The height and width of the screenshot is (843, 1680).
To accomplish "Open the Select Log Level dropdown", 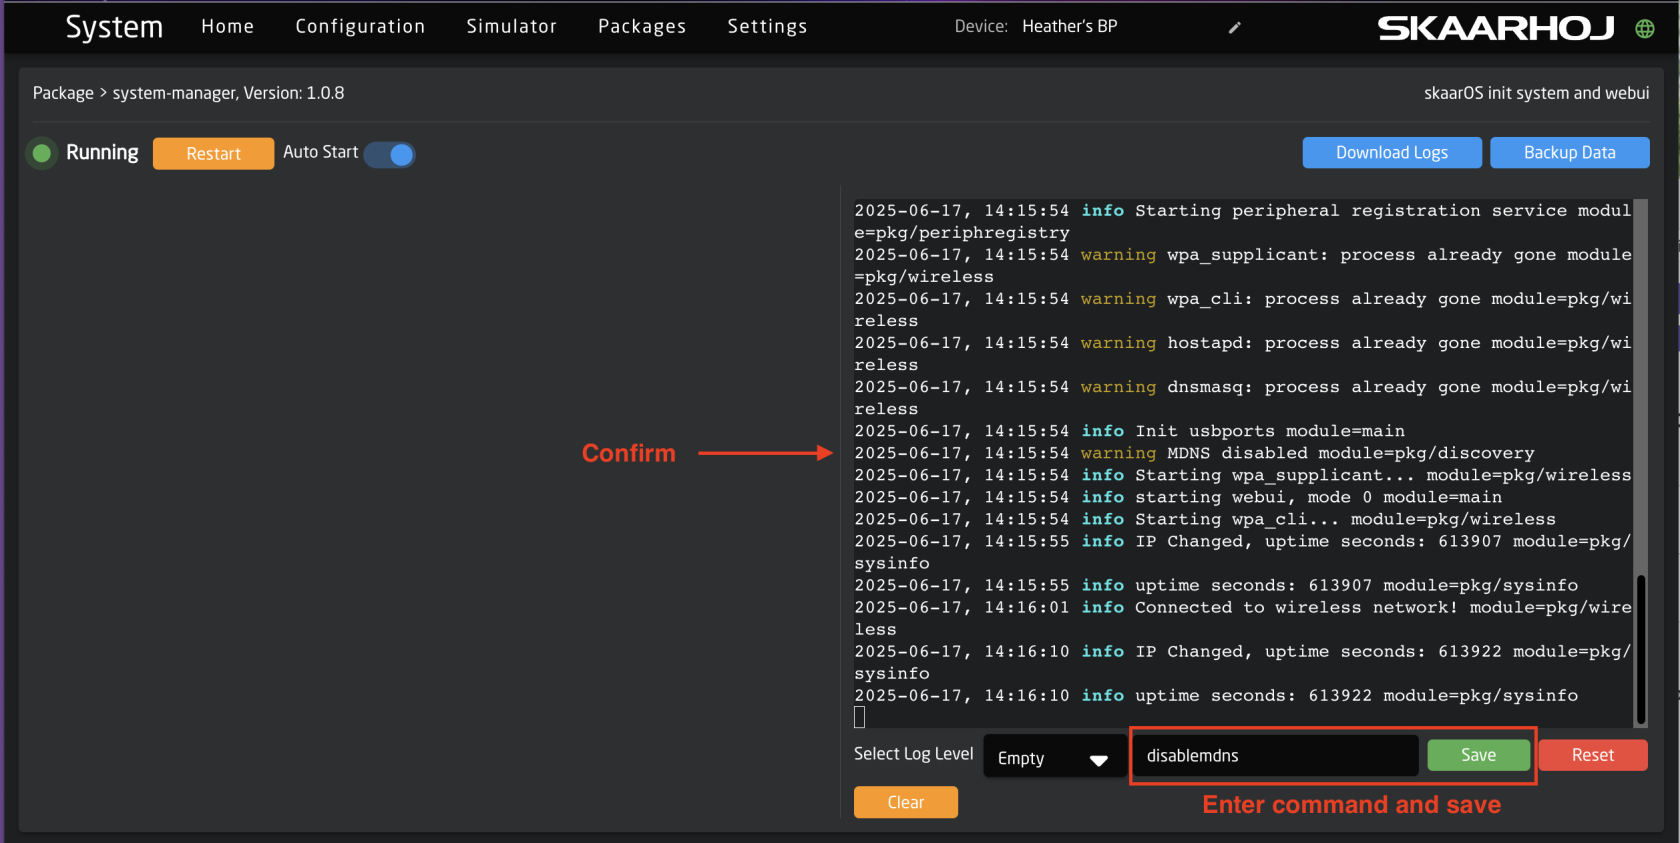I will tap(1054, 758).
